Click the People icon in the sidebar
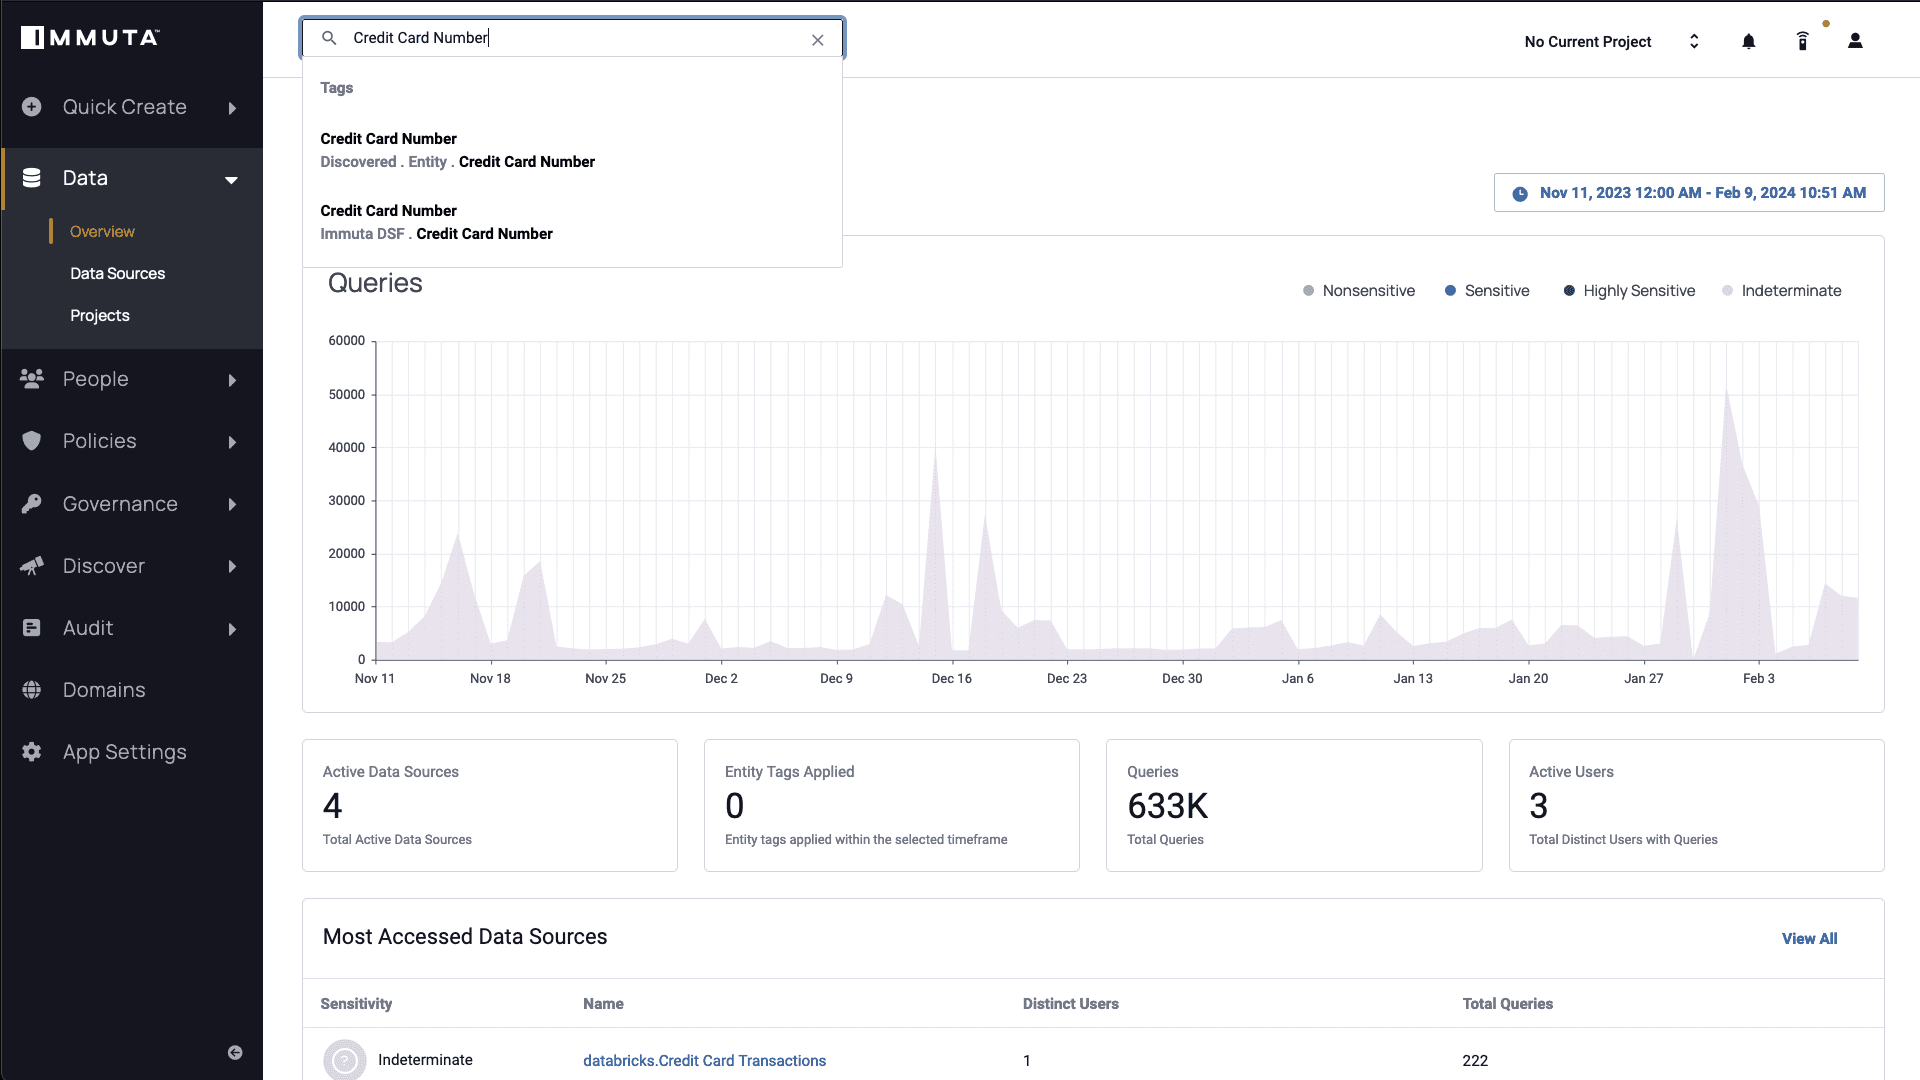The image size is (1920, 1080). point(31,379)
